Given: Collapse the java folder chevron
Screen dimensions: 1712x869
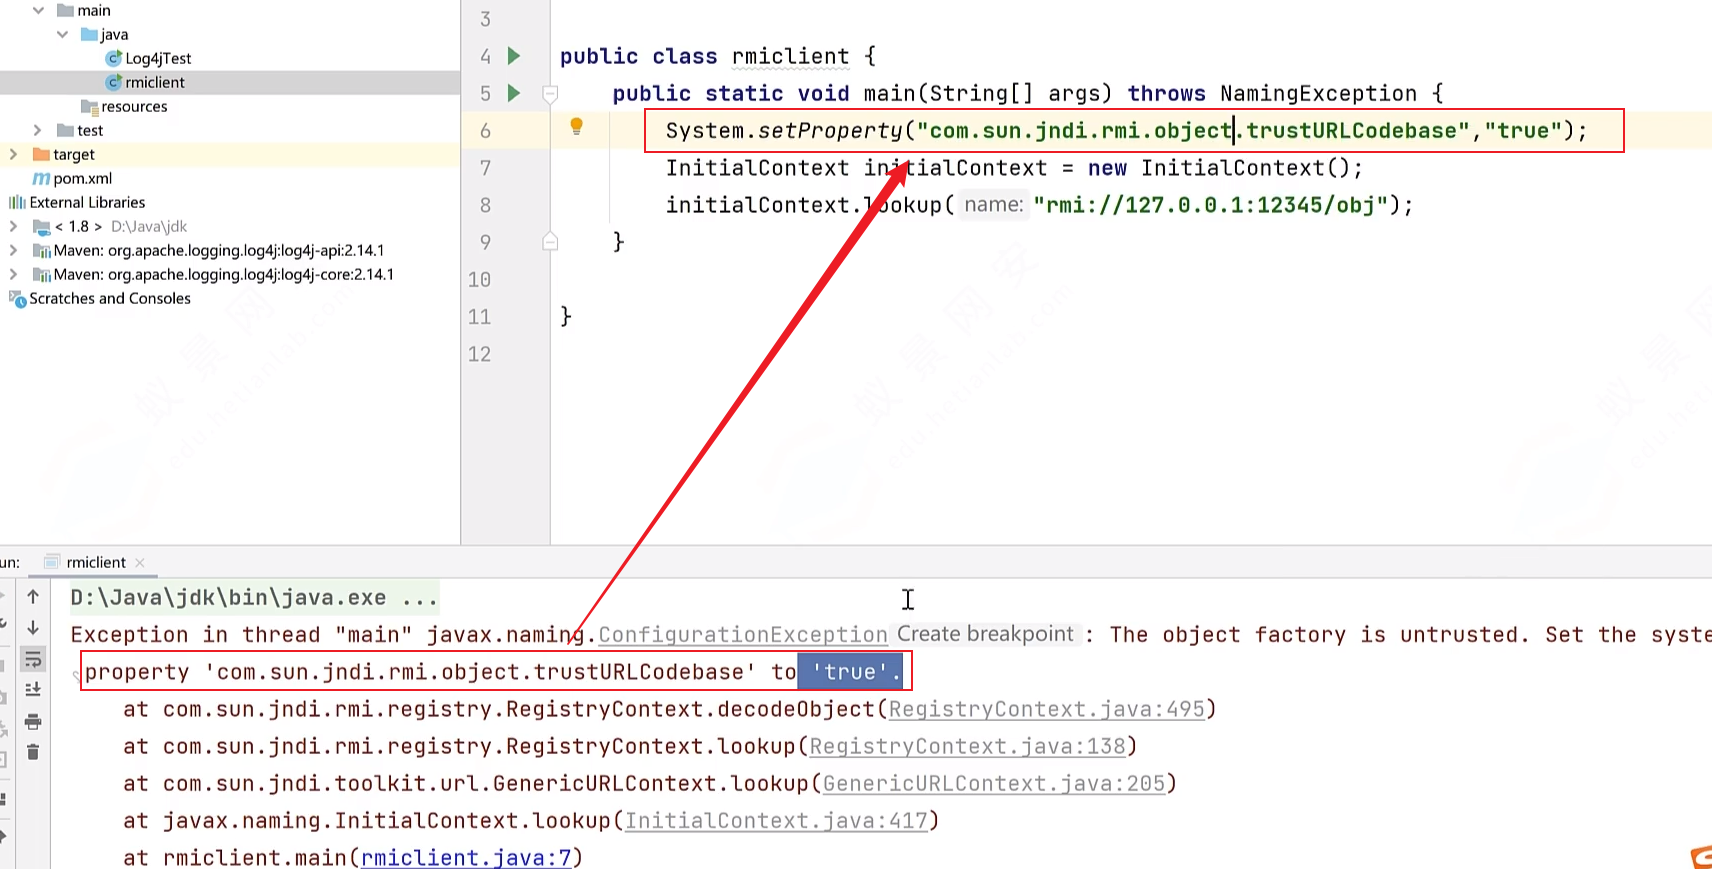Looking at the screenshot, I should click(x=62, y=34).
